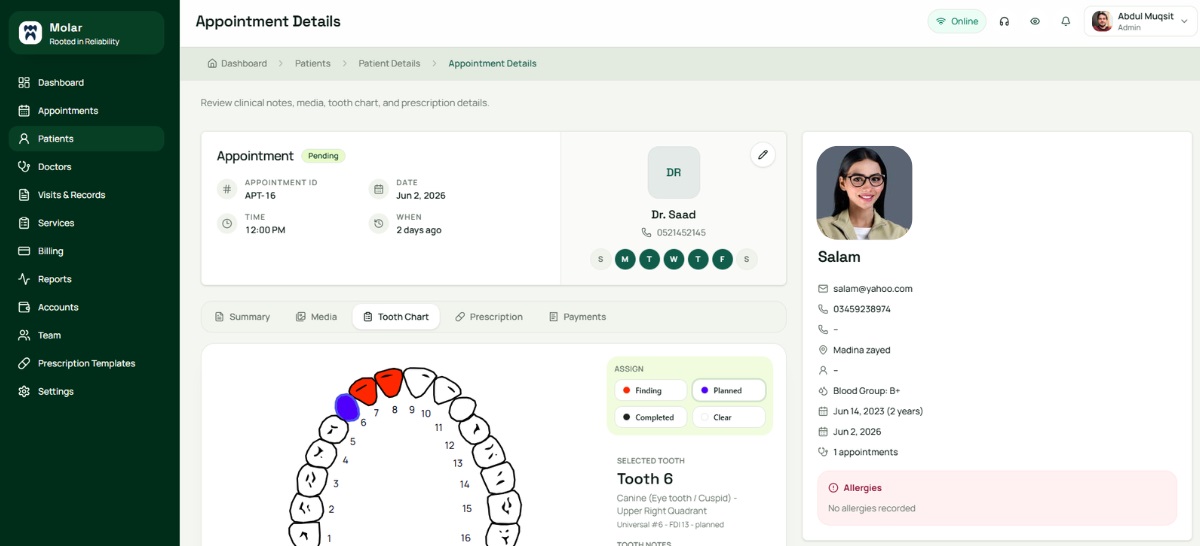1200x546 pixels.
Task: Click the Pending status badge
Action: [x=323, y=156]
